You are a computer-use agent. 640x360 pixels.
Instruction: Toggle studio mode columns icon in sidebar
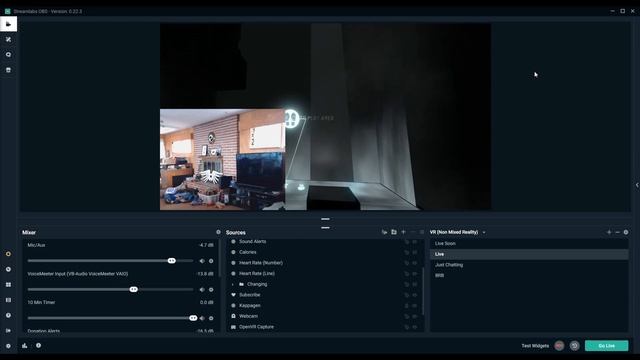click(x=8, y=300)
